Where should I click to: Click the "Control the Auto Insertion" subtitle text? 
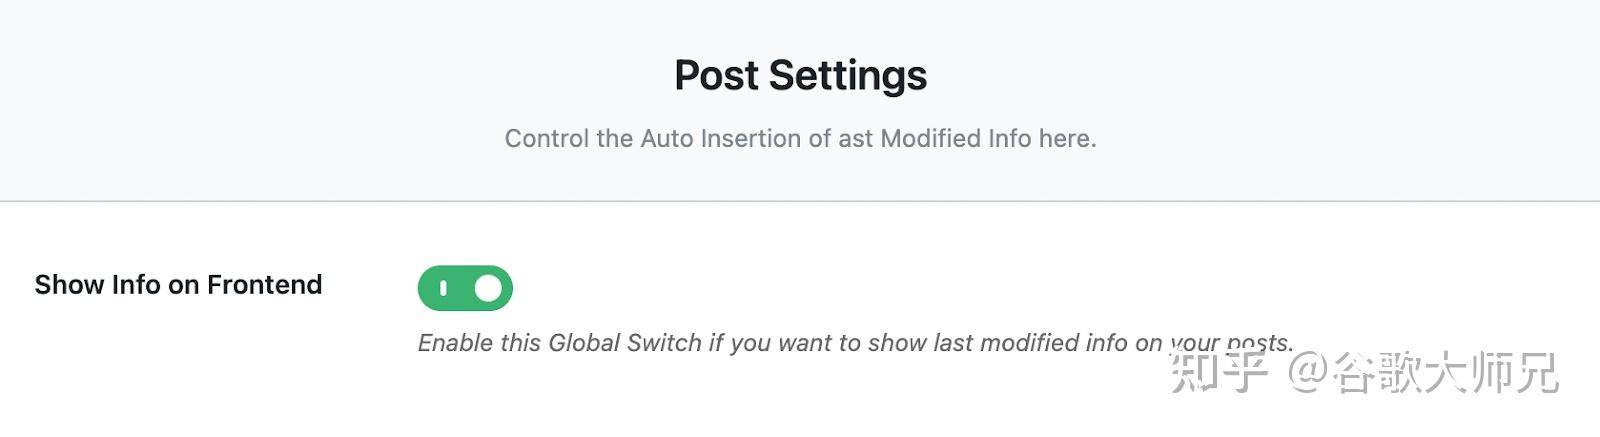pyautogui.click(x=800, y=138)
